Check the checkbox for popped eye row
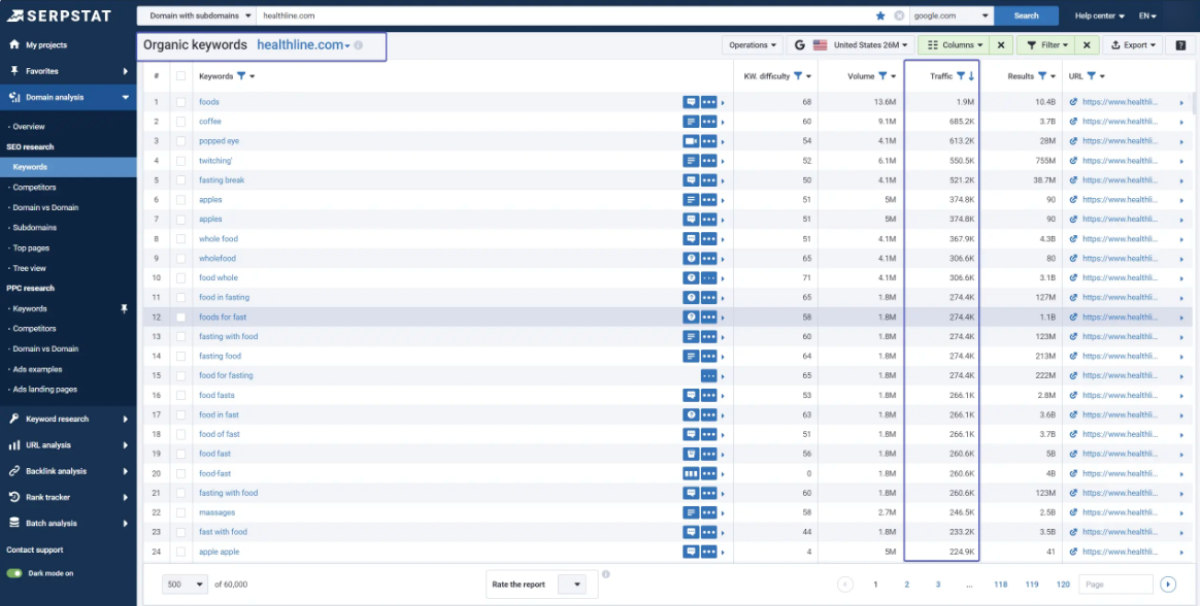Screen dimensions: 1200x606 click(180, 141)
